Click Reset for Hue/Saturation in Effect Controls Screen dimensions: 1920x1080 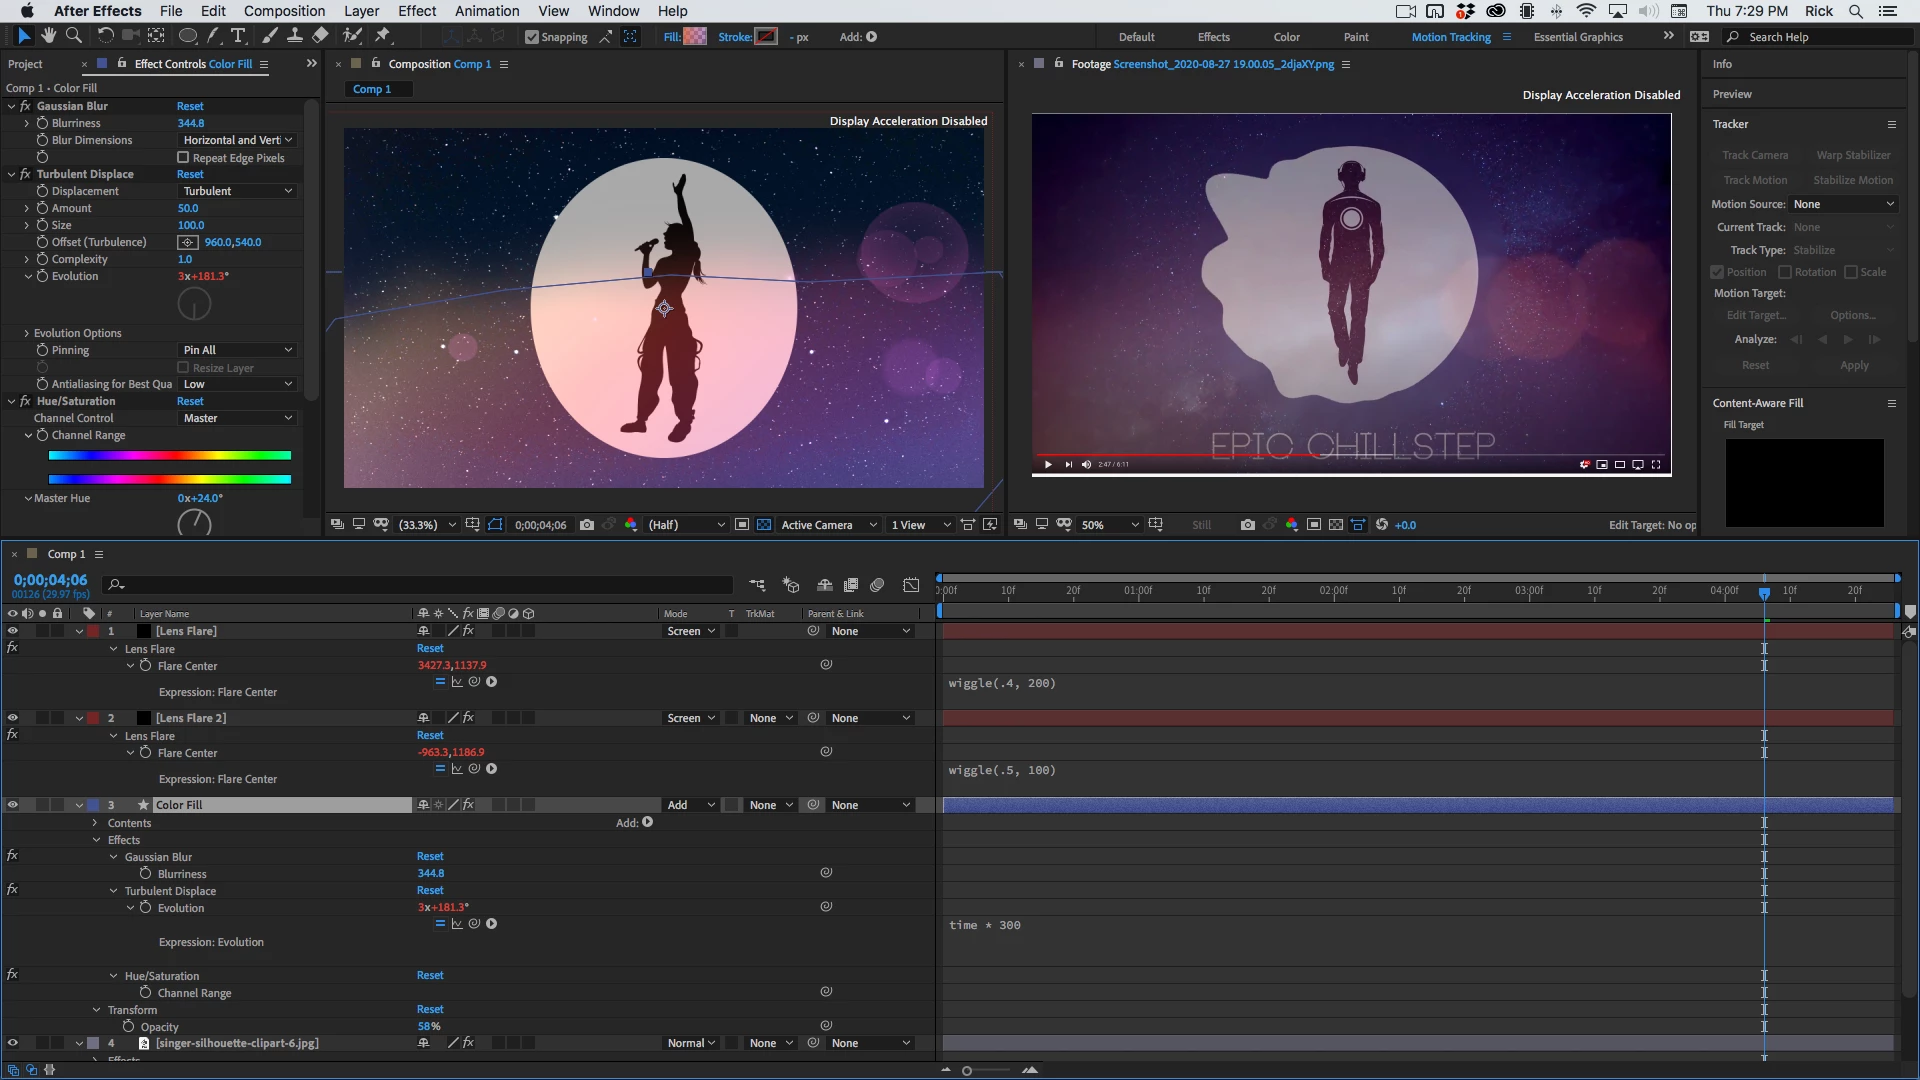(x=190, y=401)
